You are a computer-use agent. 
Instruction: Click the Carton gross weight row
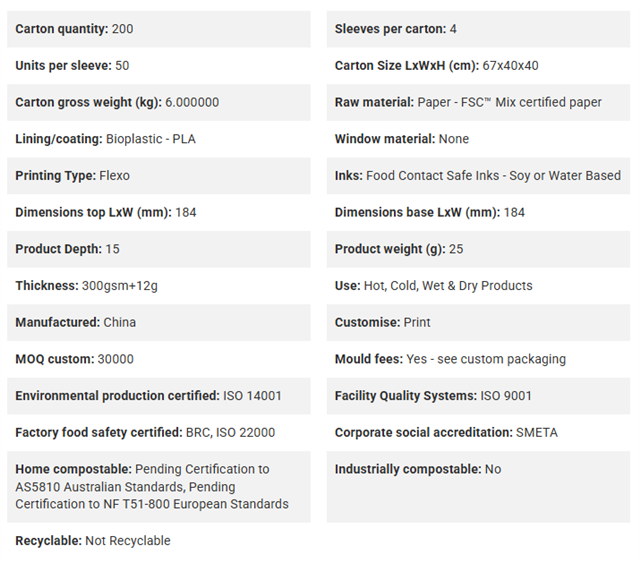[159, 102]
